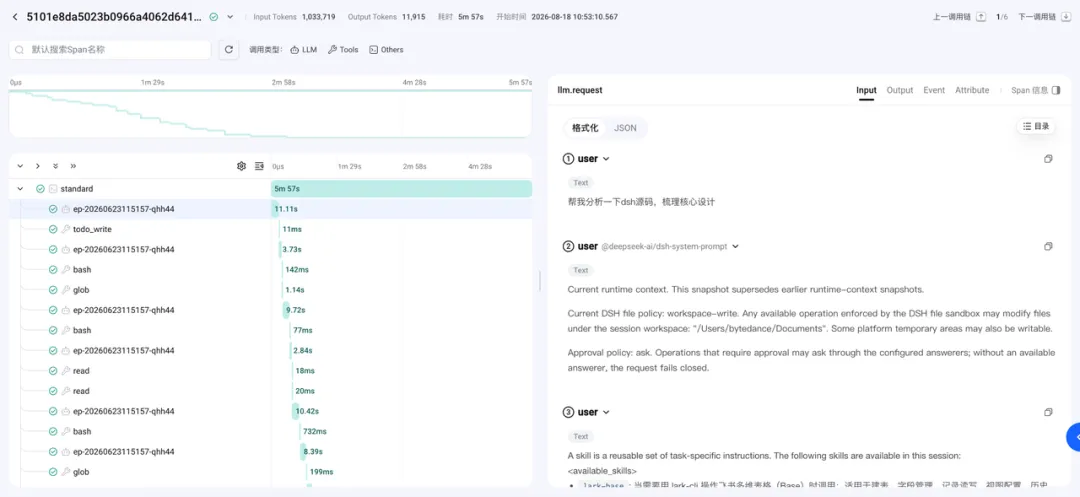The image size is (1080, 497).
Task: Click the Text tag under first user
Action: click(581, 183)
